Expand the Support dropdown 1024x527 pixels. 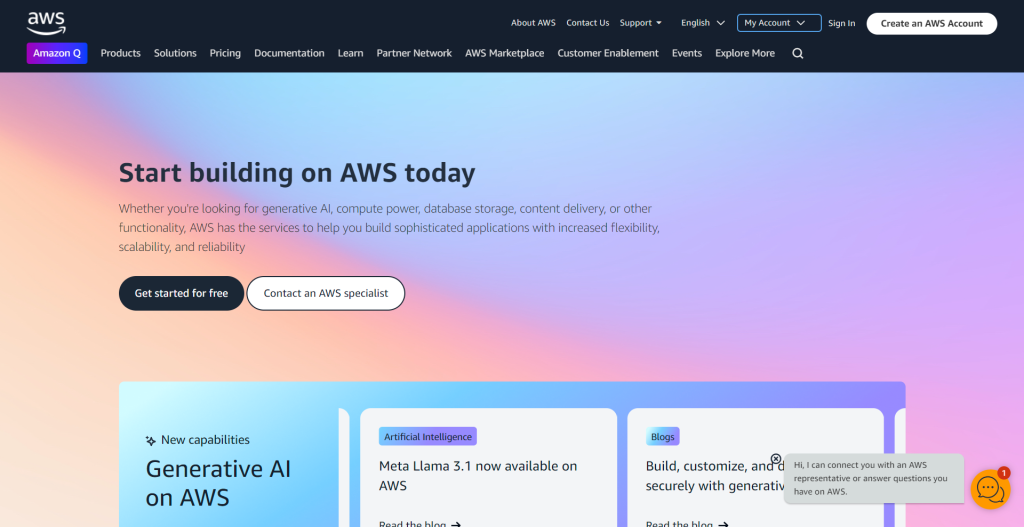641,23
